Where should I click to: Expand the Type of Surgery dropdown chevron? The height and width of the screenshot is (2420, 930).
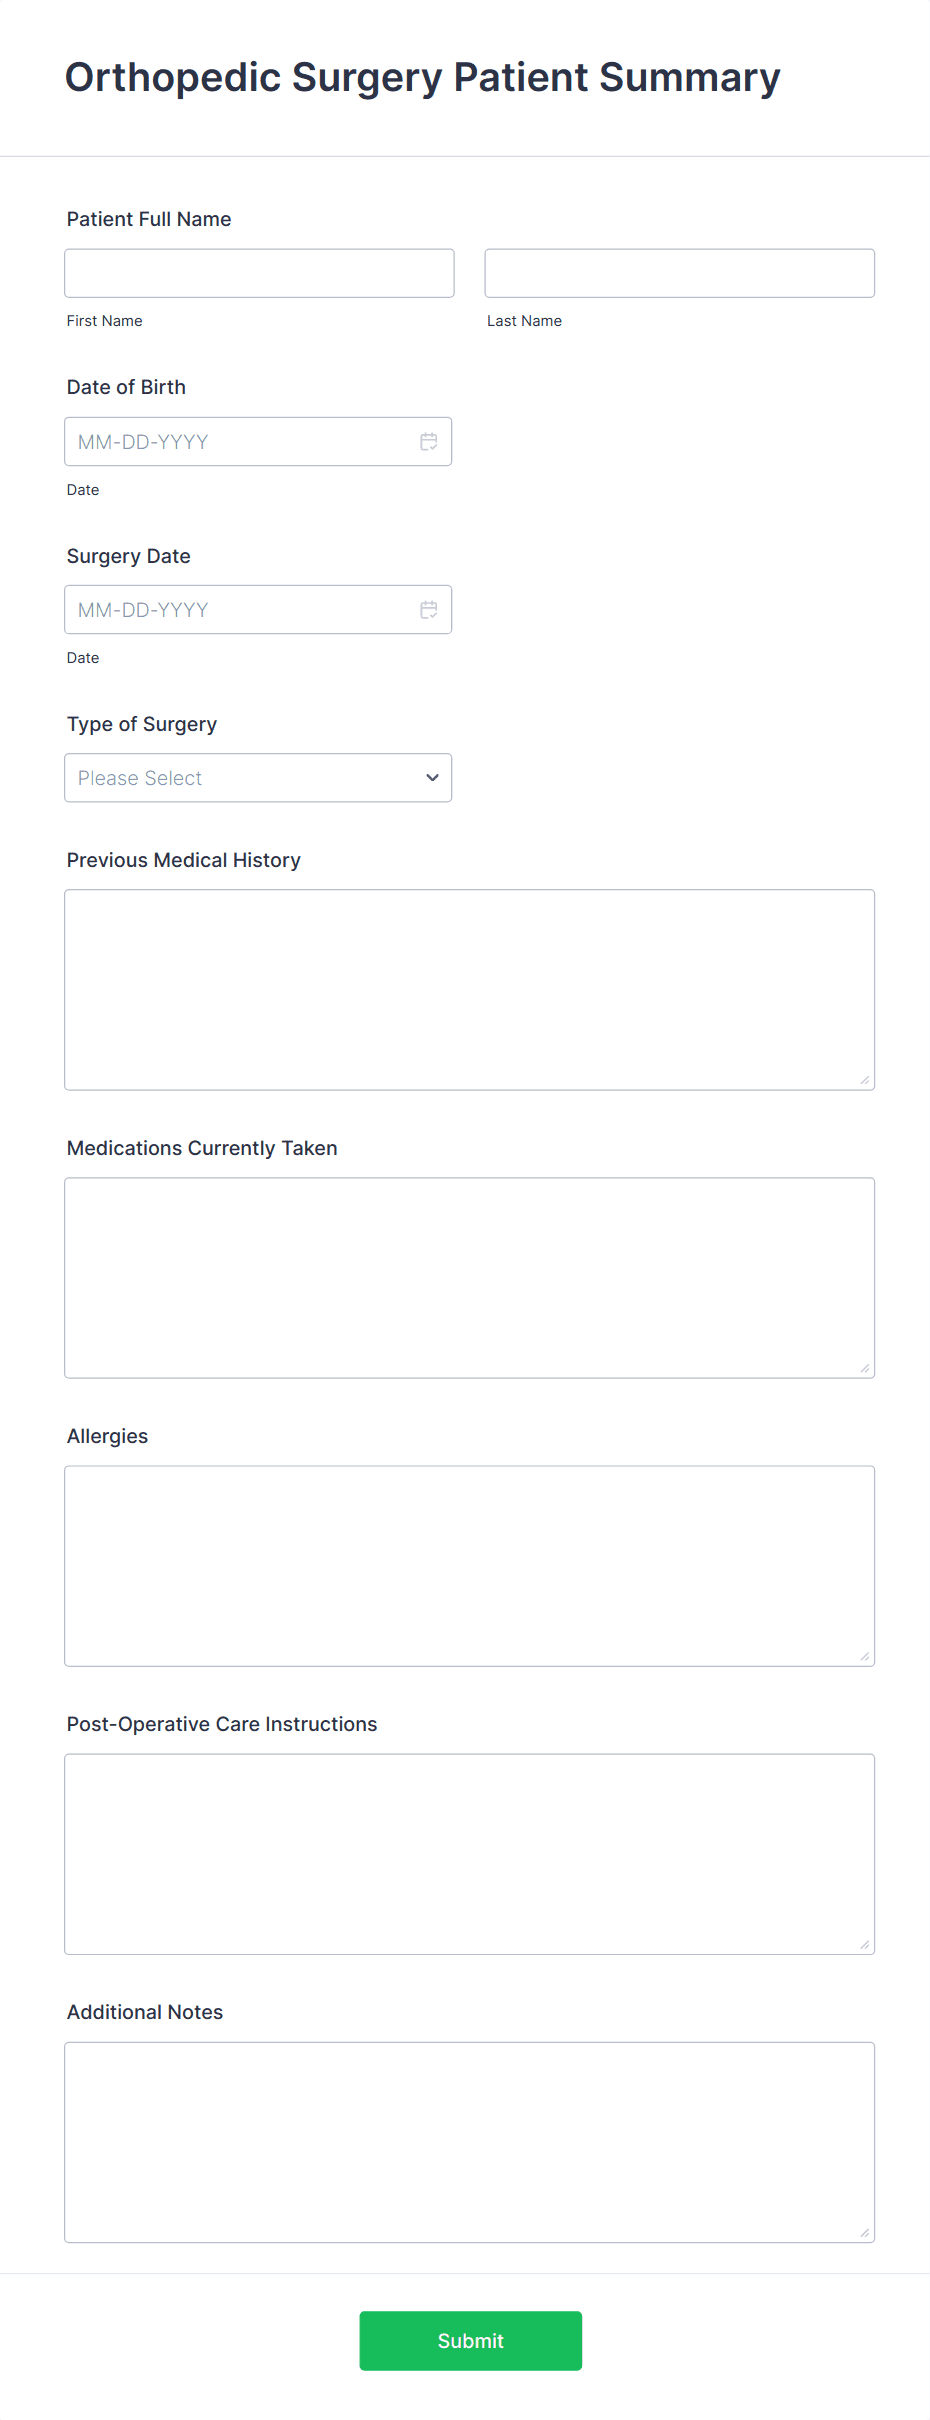pyautogui.click(x=431, y=777)
